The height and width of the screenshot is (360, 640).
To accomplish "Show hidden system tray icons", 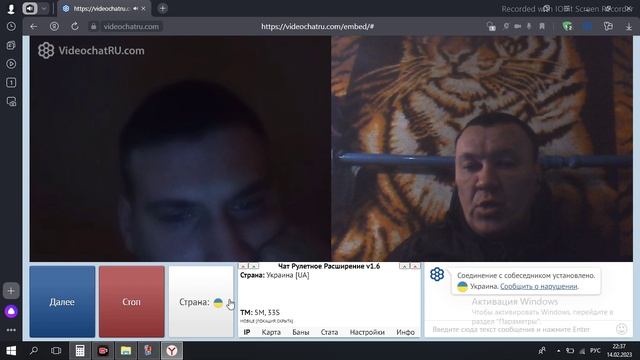I will [558, 351].
